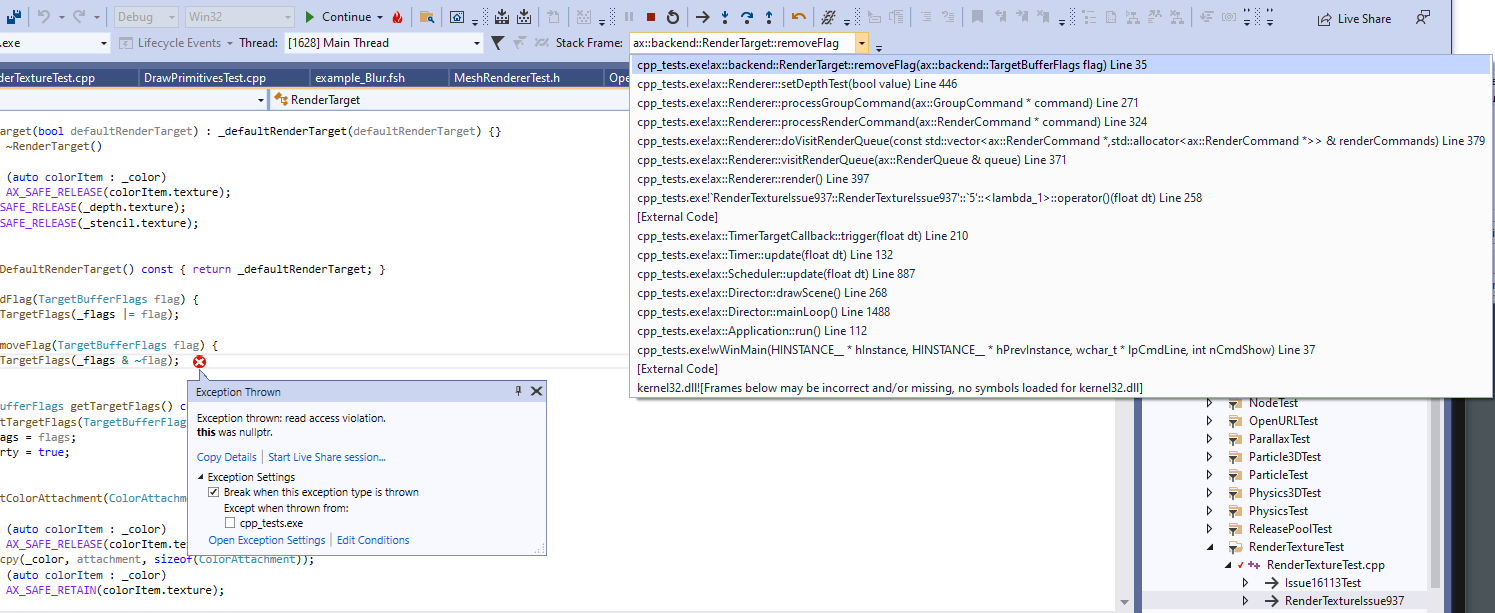Restart the debugger
The image size is (1495, 613).
pyautogui.click(x=672, y=17)
